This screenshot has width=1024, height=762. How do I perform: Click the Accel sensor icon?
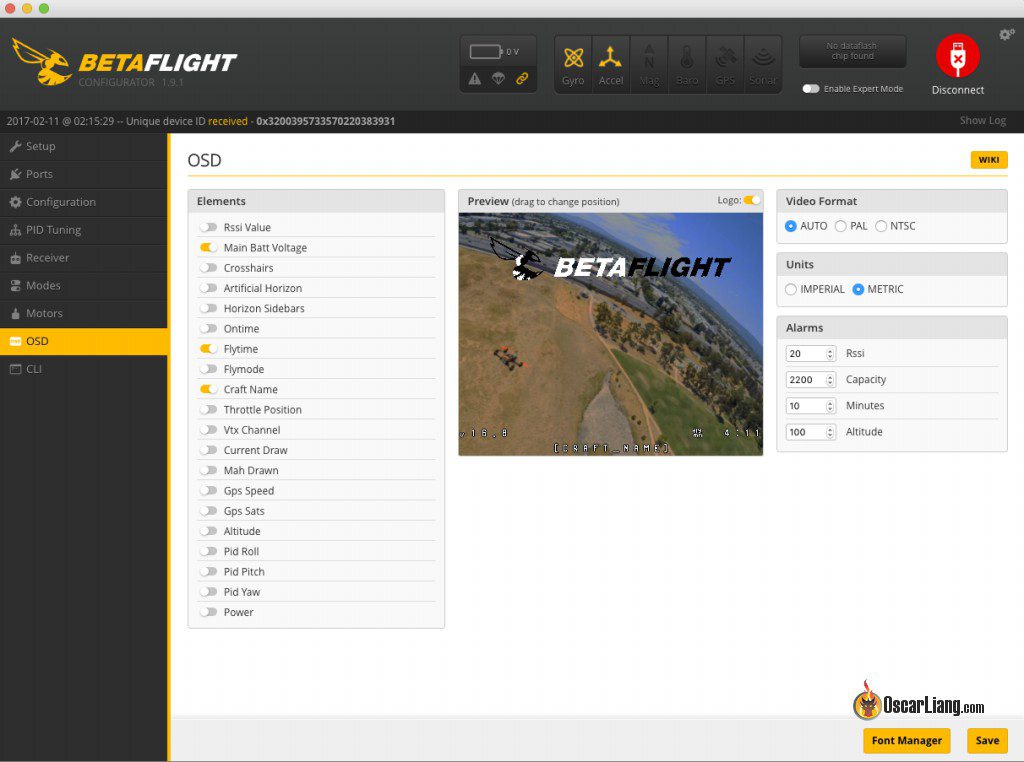611,64
